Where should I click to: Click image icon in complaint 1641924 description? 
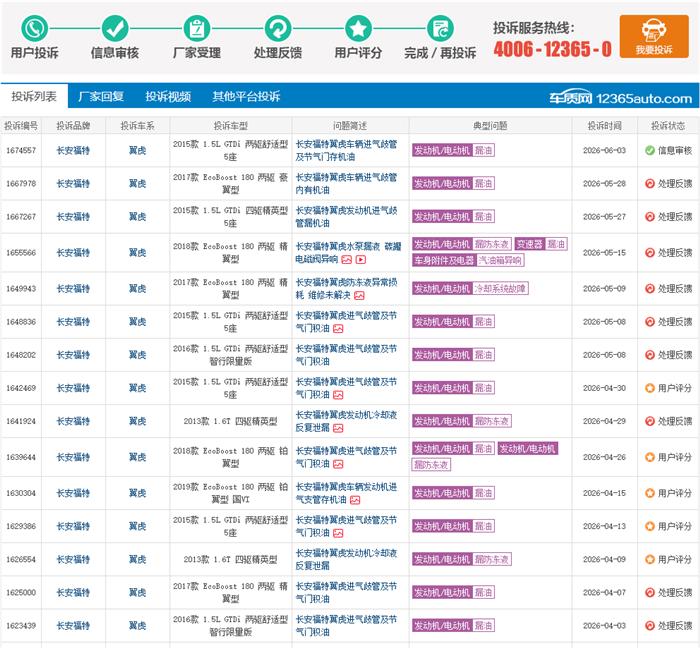tap(338, 428)
